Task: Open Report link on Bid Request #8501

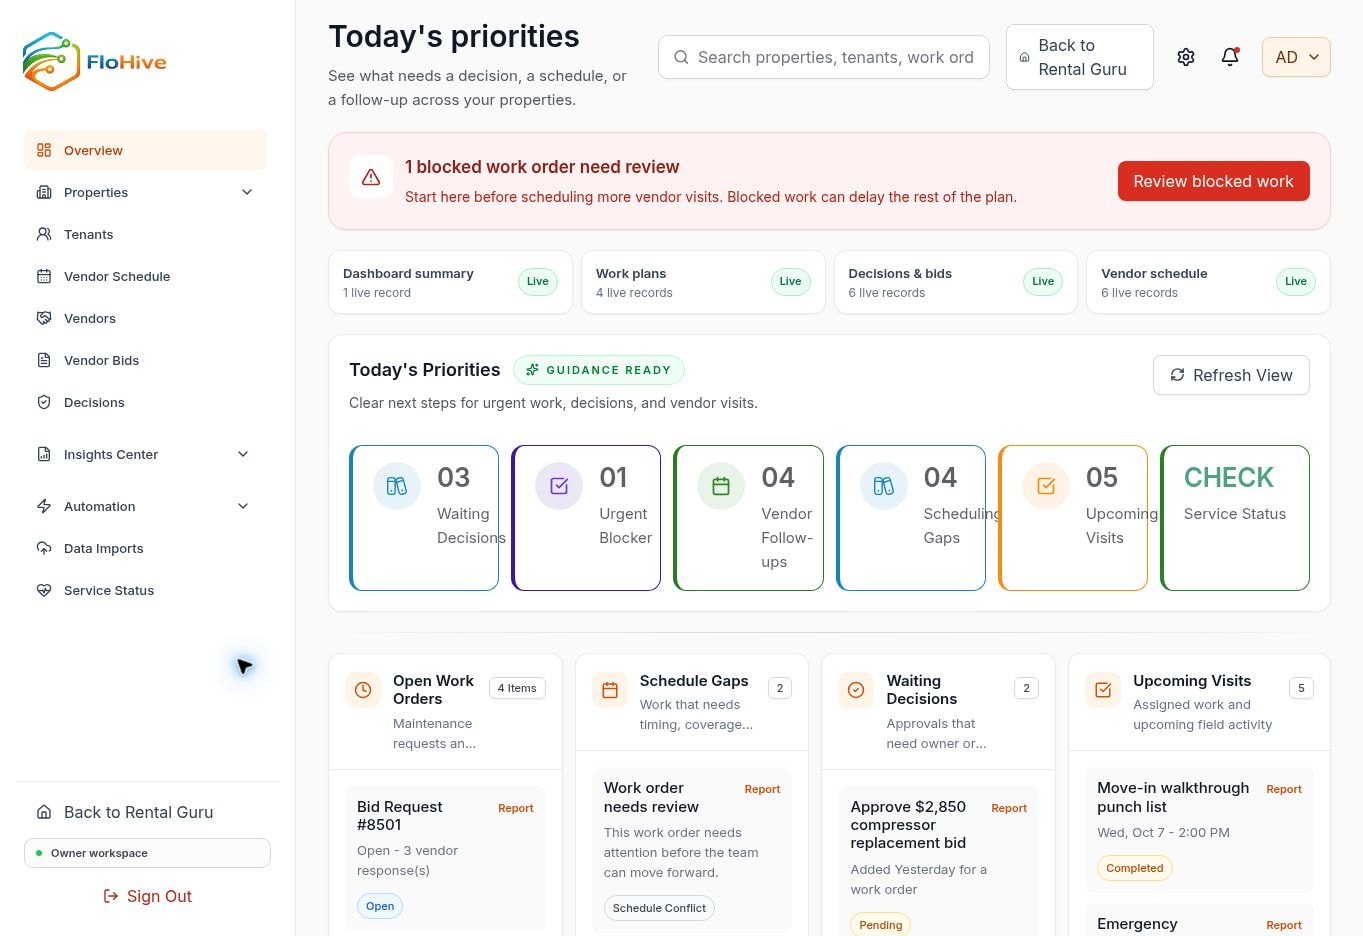Action: click(x=516, y=808)
